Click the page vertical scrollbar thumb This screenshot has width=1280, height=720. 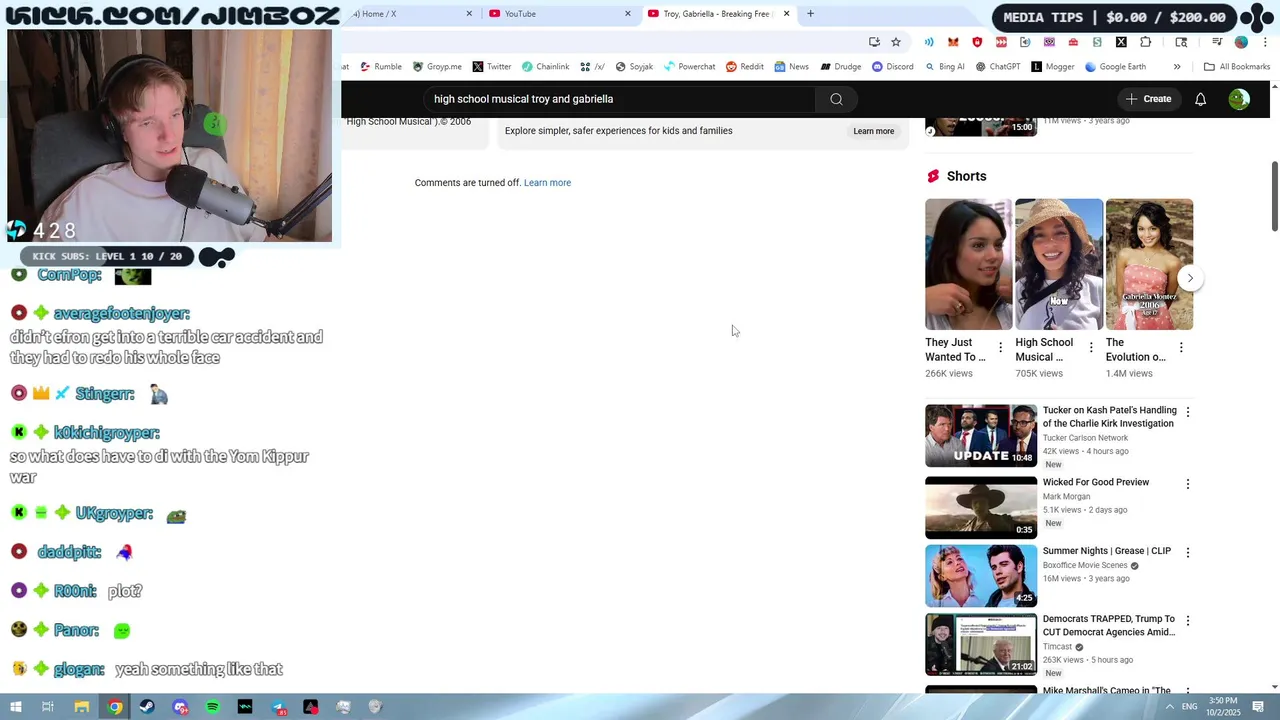(x=1275, y=196)
